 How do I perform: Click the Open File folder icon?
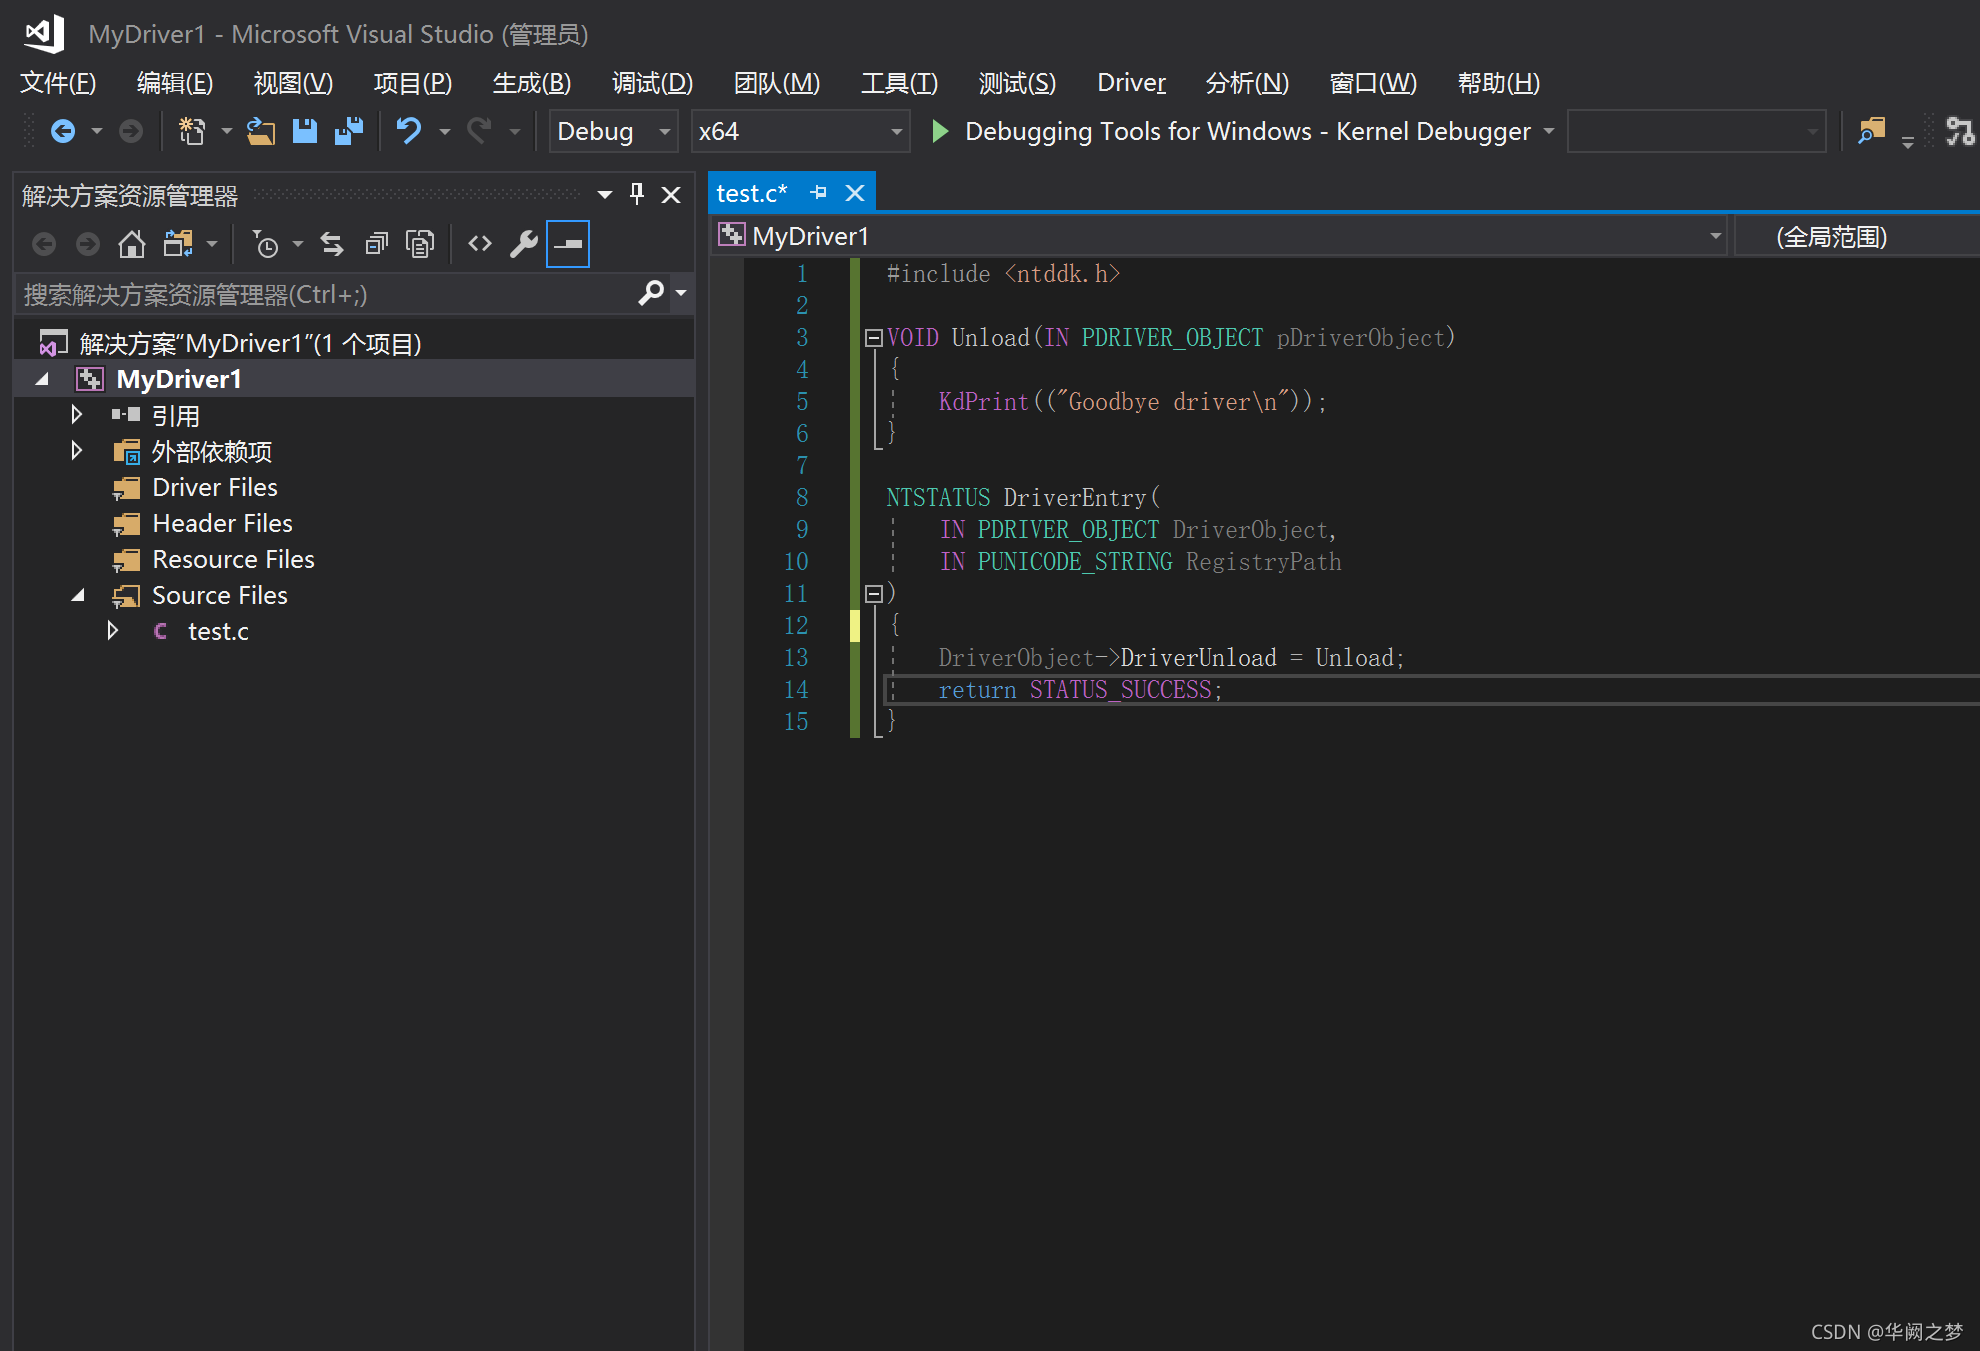click(x=261, y=131)
